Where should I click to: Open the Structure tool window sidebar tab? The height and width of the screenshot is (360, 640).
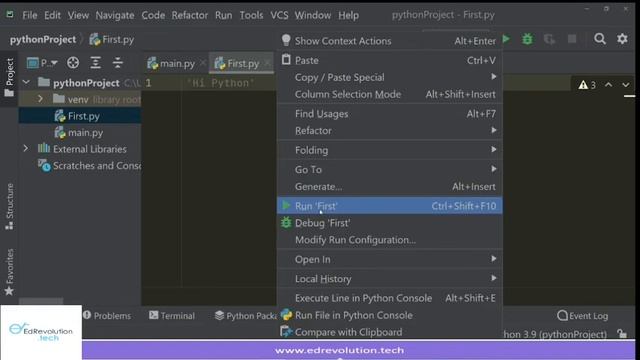point(9,207)
